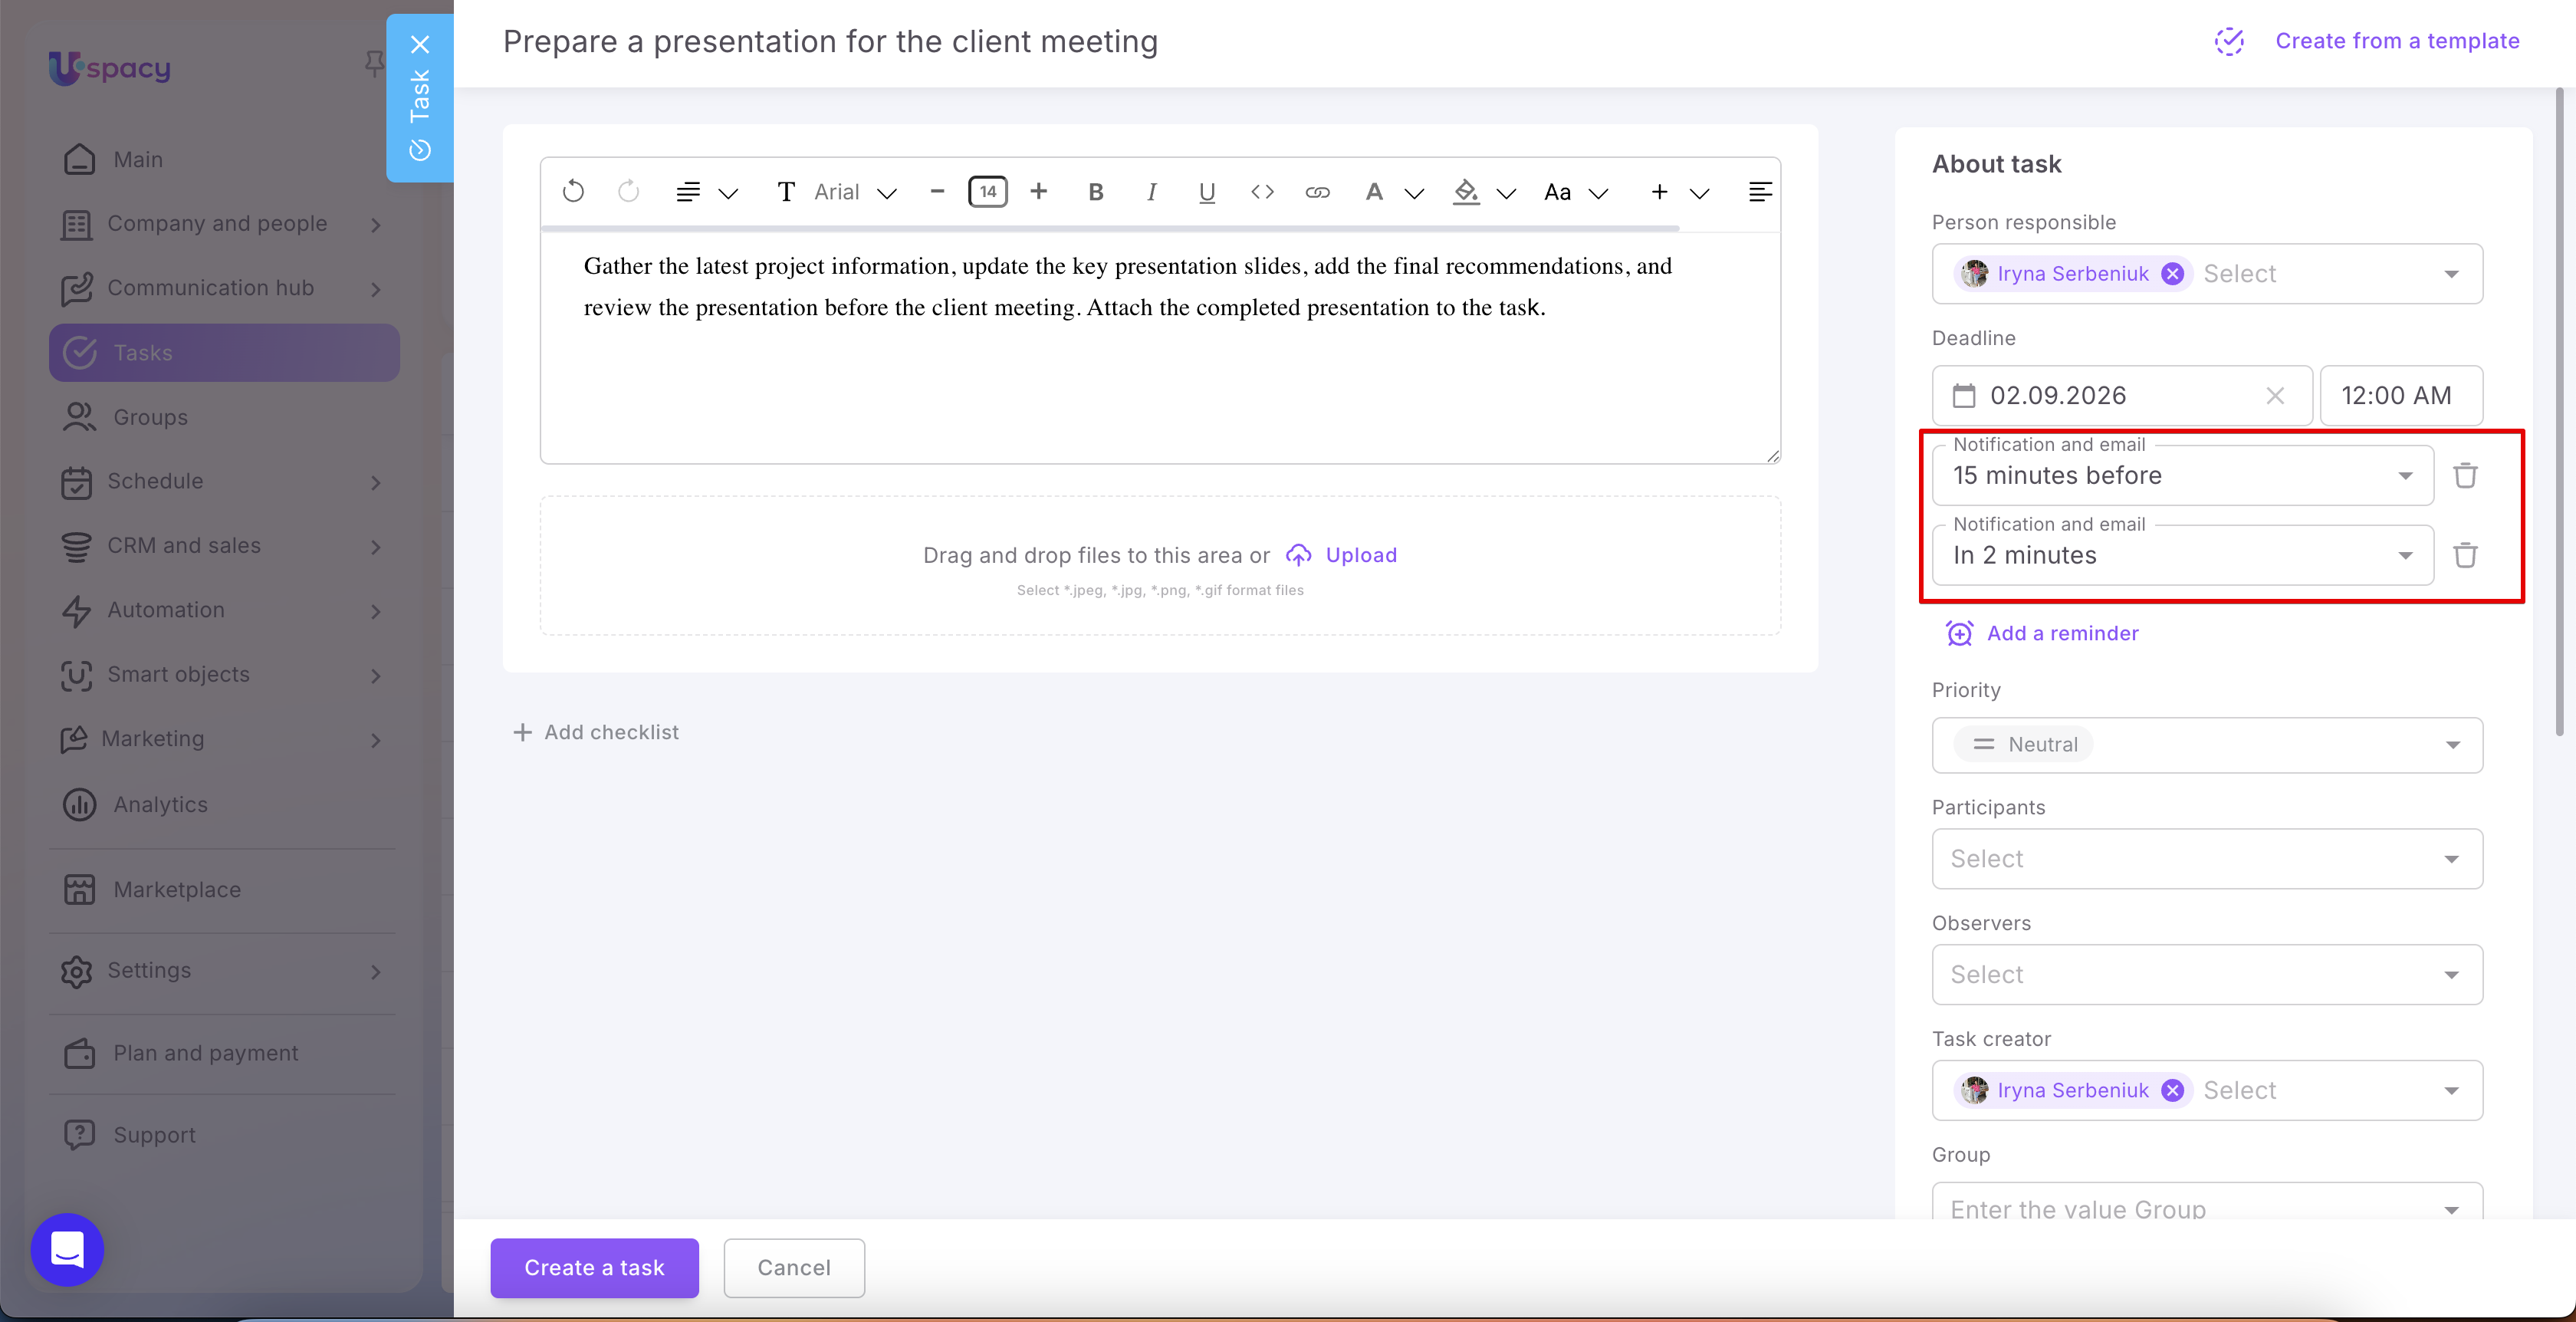Toggle bold formatting in the editor
This screenshot has height=1322, width=2576.
coord(1096,192)
